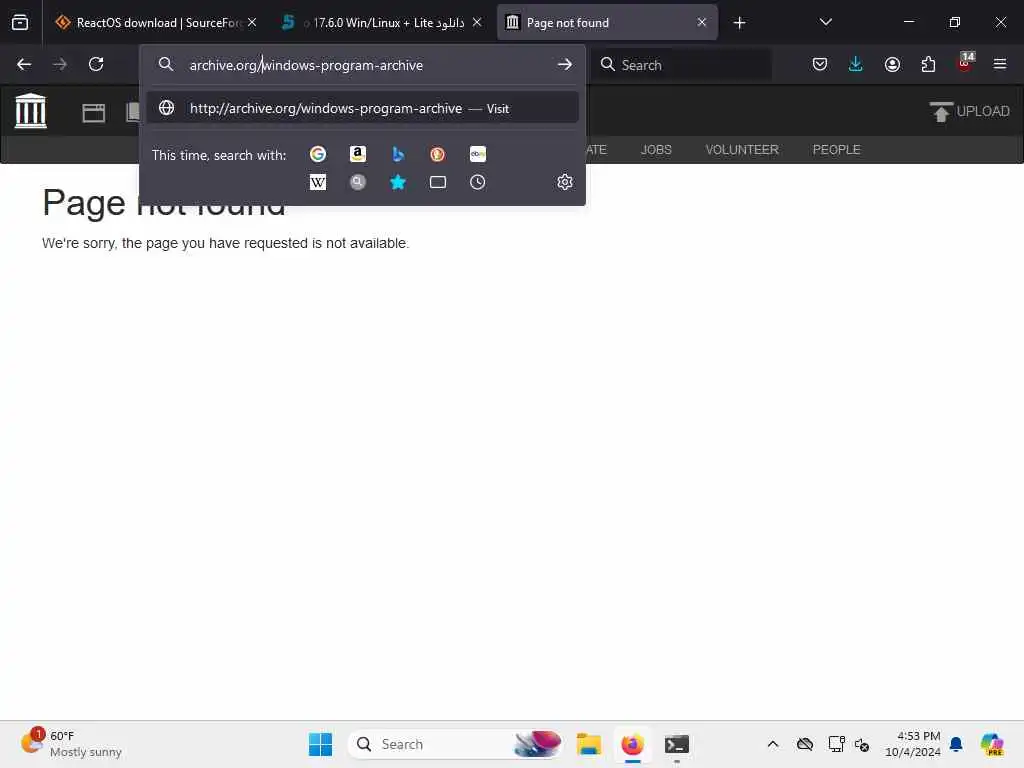Screen dimensions: 1024x768
Task: Open the Web section icon on Archive
Action: click(x=94, y=113)
